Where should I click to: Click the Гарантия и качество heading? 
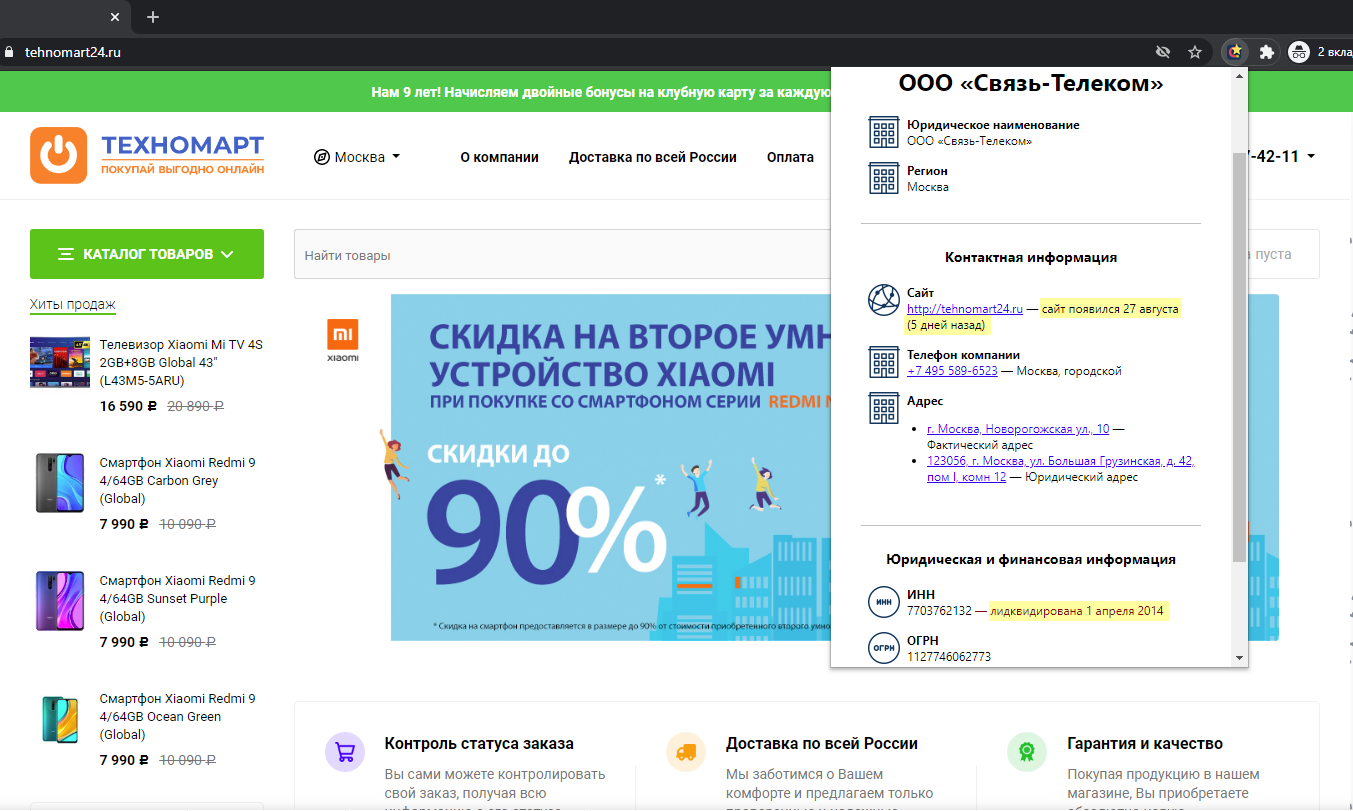pyautogui.click(x=1145, y=744)
